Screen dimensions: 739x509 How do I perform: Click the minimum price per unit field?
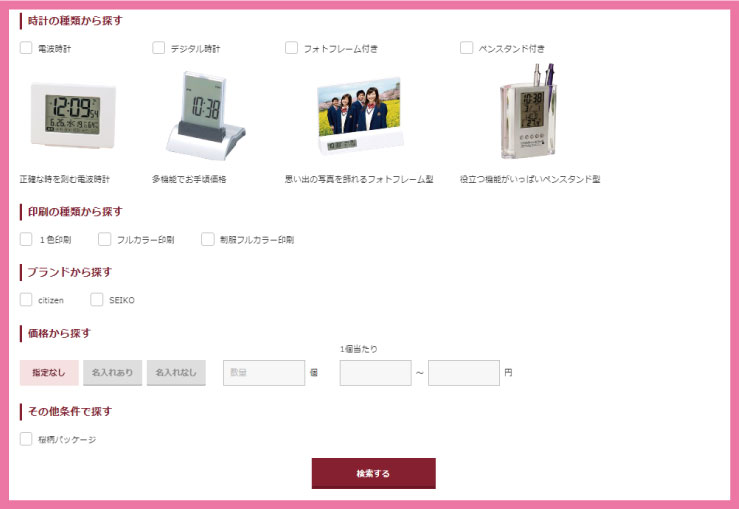coord(376,373)
